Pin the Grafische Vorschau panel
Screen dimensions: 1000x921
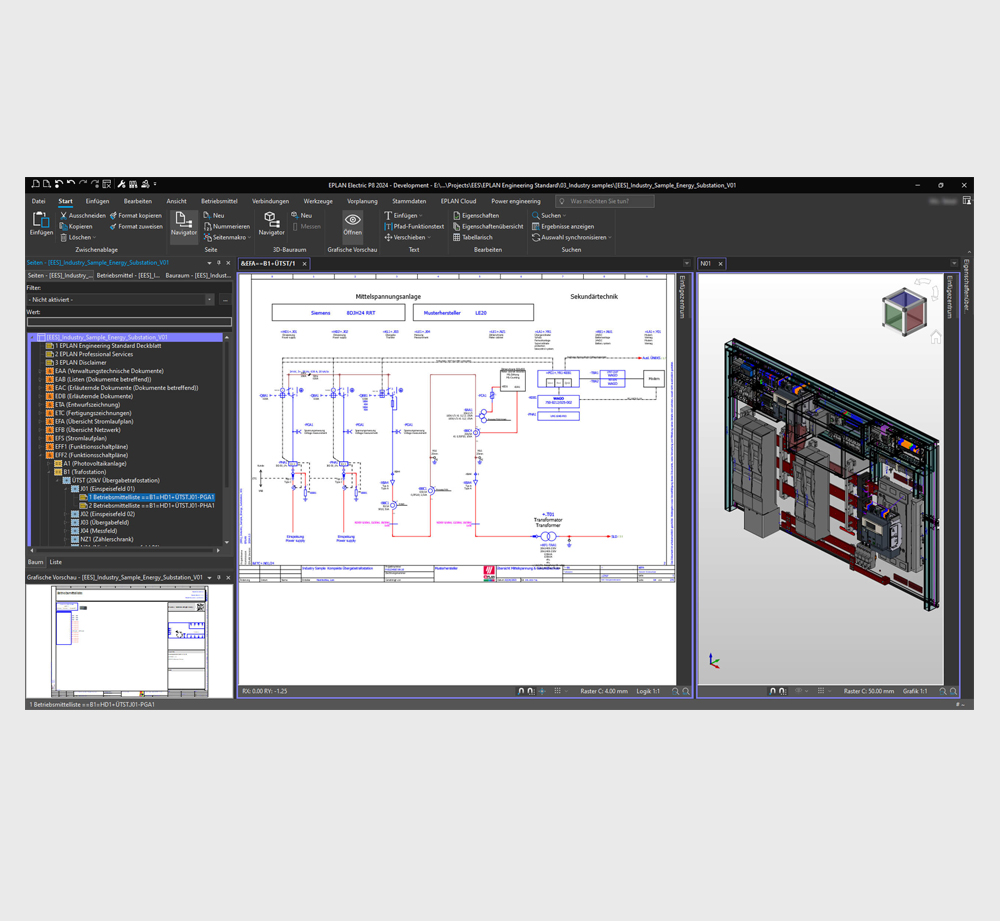[x=219, y=578]
